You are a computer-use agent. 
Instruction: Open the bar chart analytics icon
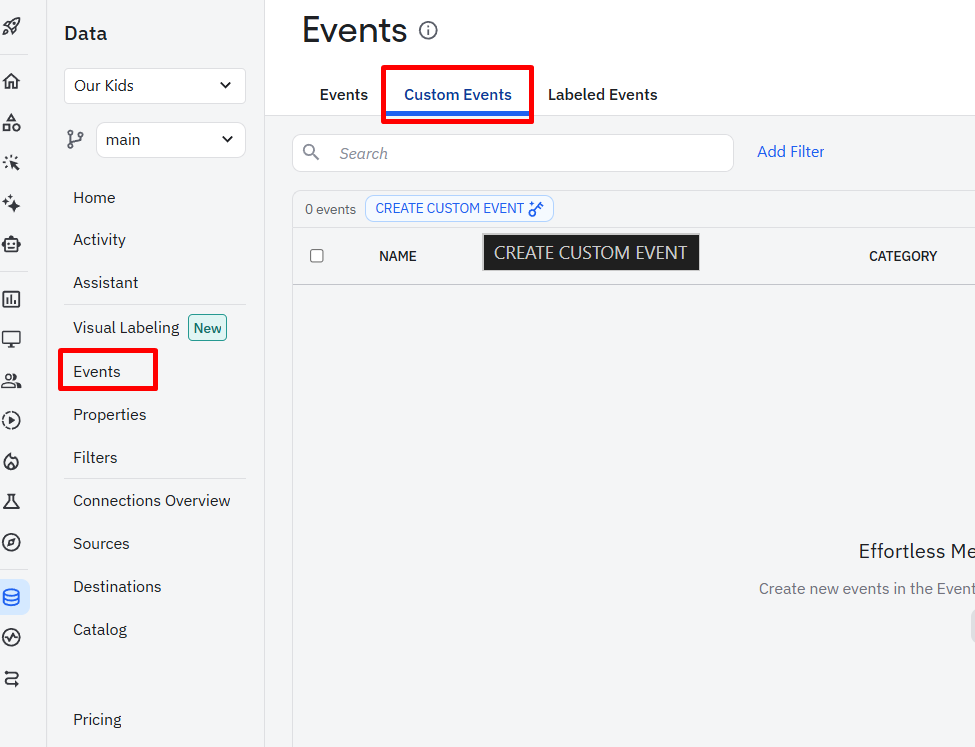(12, 299)
